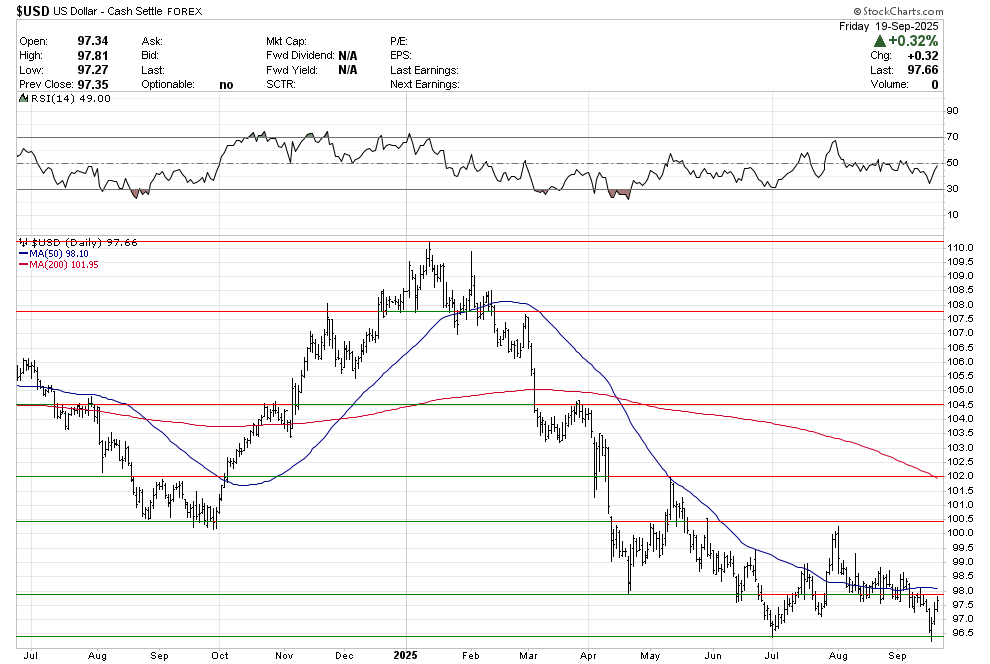Image resolution: width=990 pixels, height=664 pixels.
Task: Switch to the US Dollar - Cash Settle title
Action: click(x=110, y=11)
